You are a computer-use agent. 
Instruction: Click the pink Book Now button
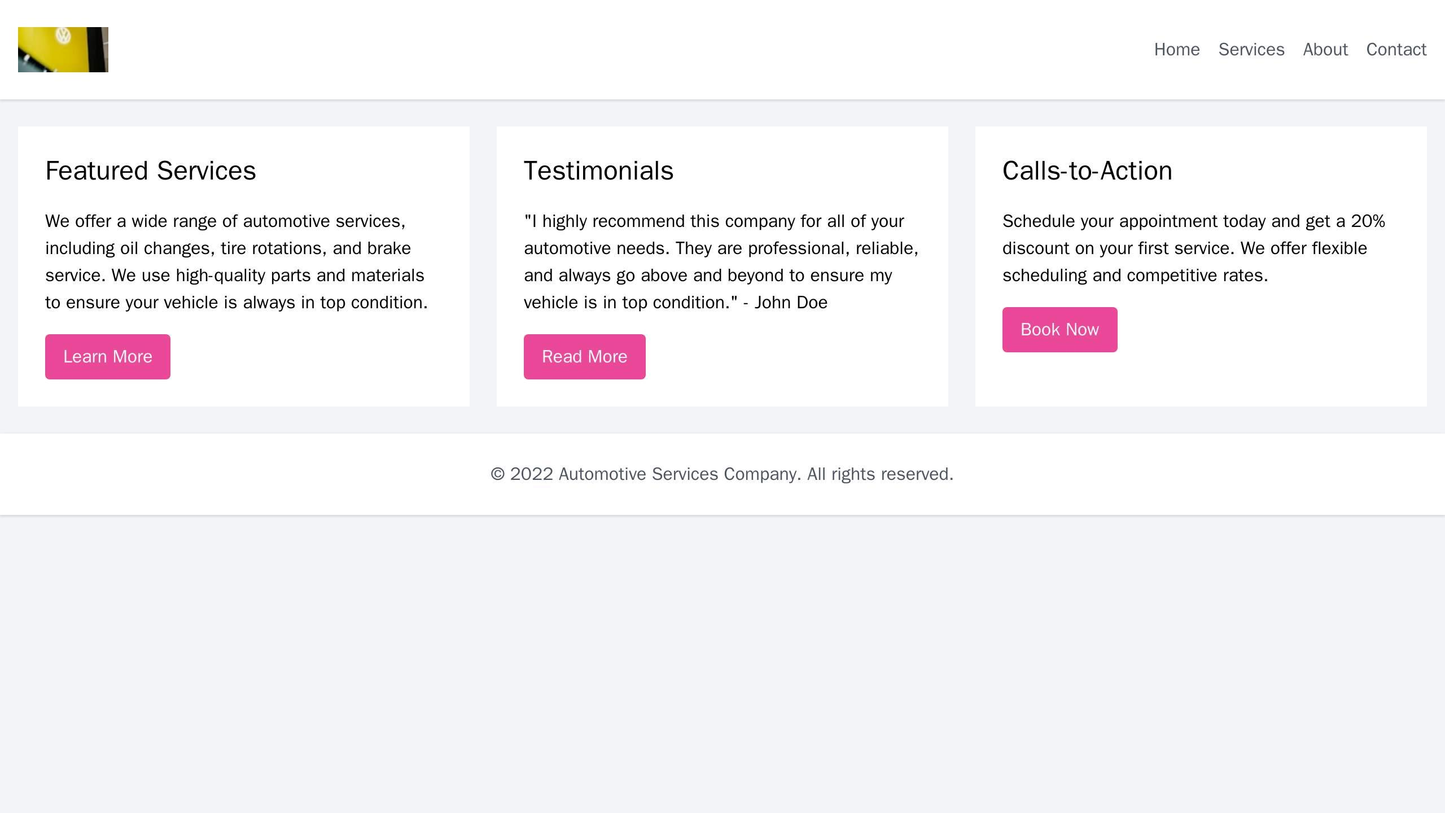click(1060, 328)
